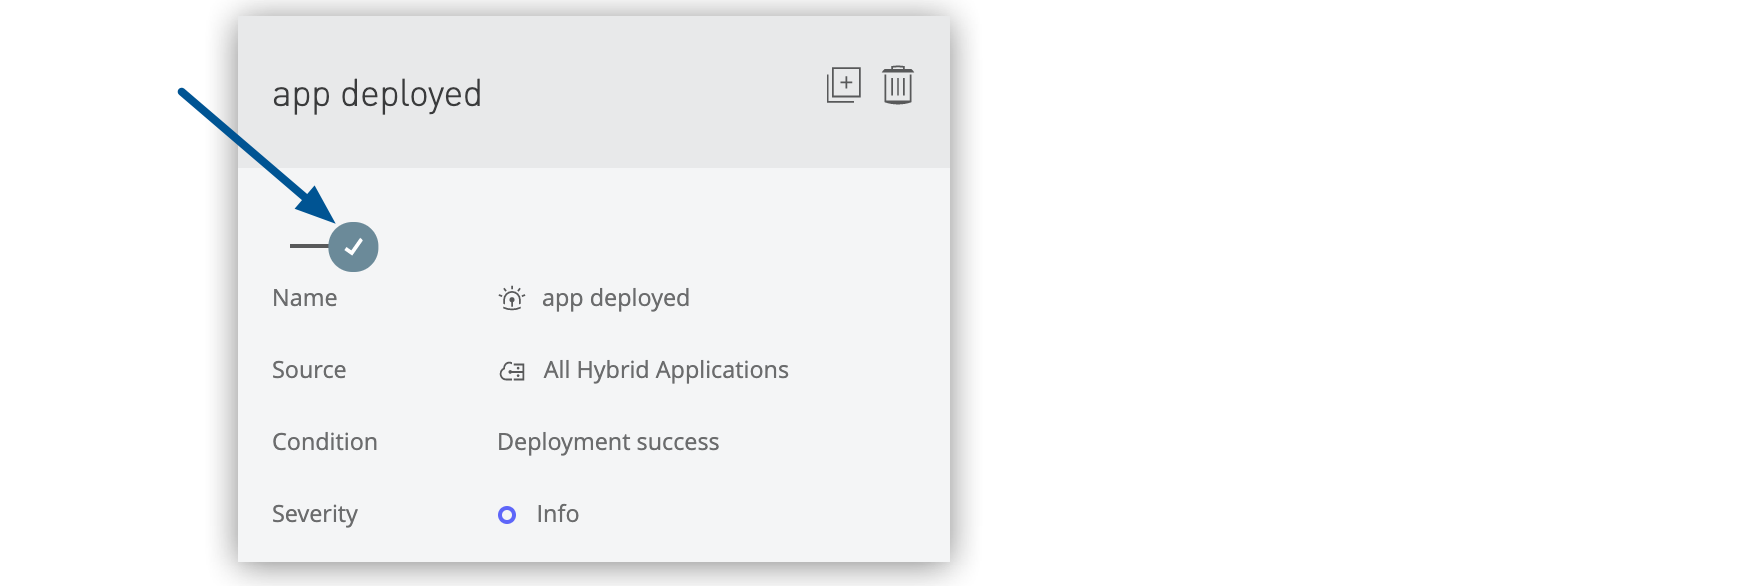Click the Info severity circle indicator
This screenshot has height=586, width=1748.
point(507,515)
